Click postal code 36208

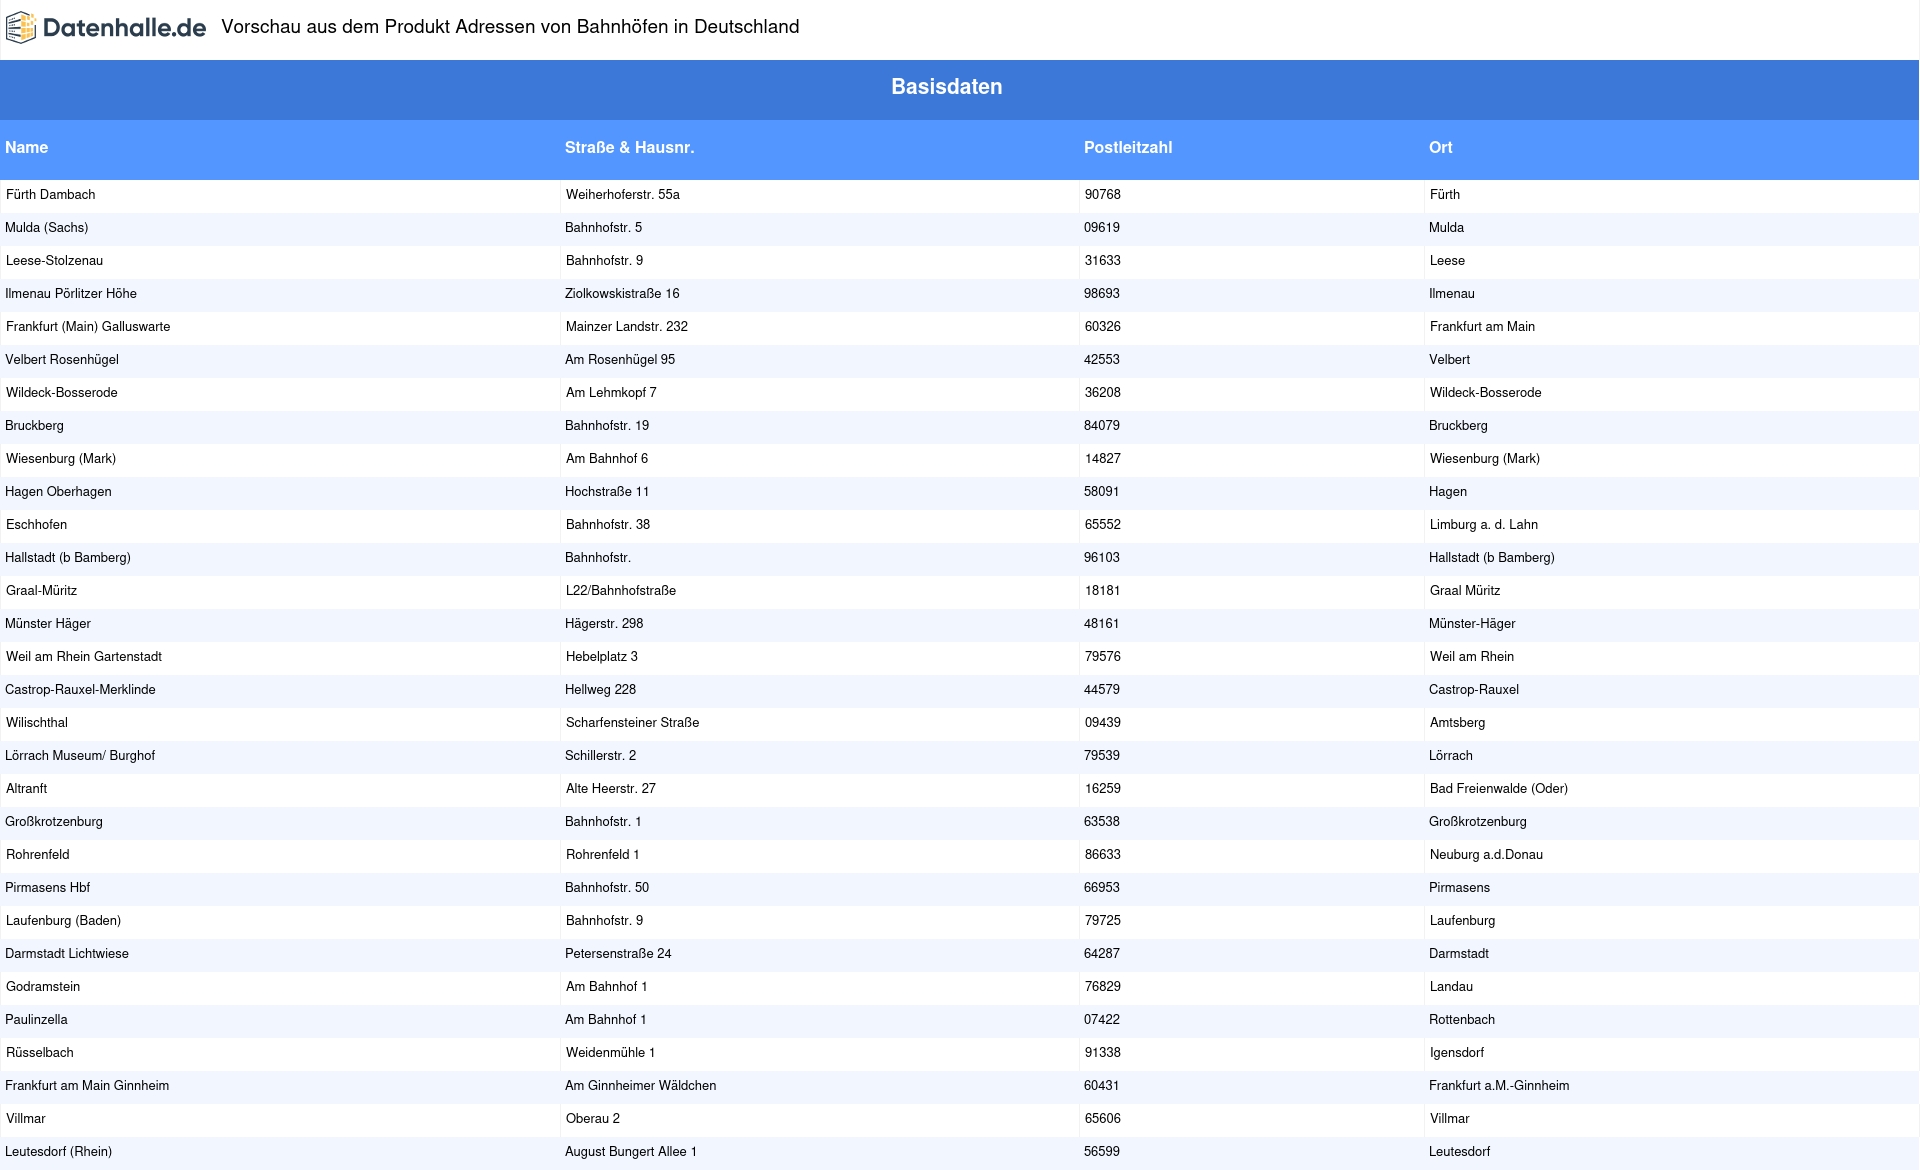[1103, 393]
